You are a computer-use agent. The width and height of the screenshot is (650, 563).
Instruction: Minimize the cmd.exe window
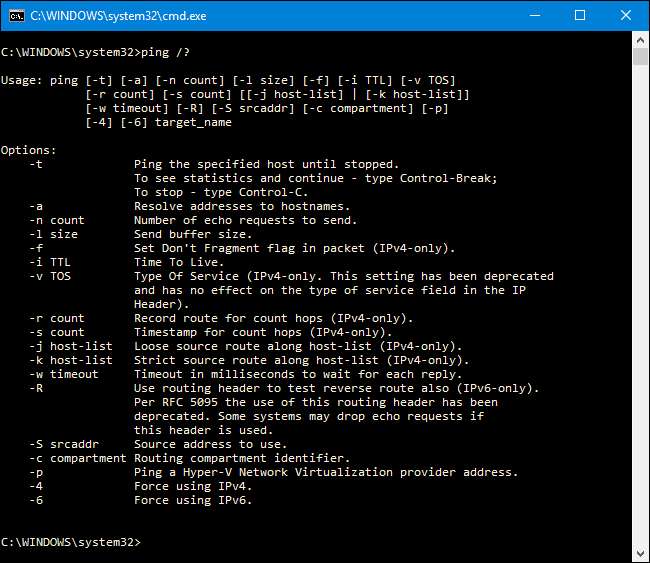(534, 16)
